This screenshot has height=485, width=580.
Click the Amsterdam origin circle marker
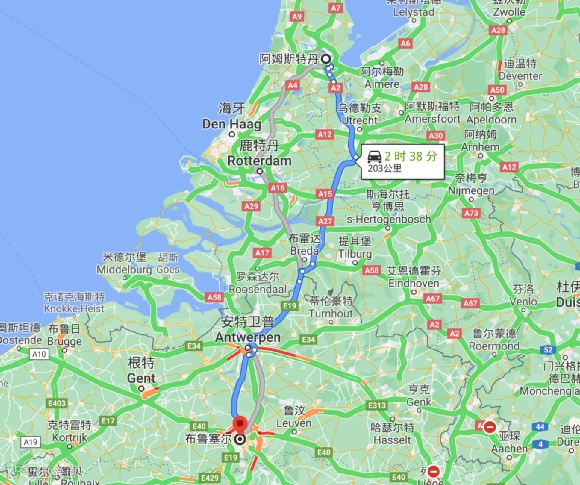click(x=326, y=59)
